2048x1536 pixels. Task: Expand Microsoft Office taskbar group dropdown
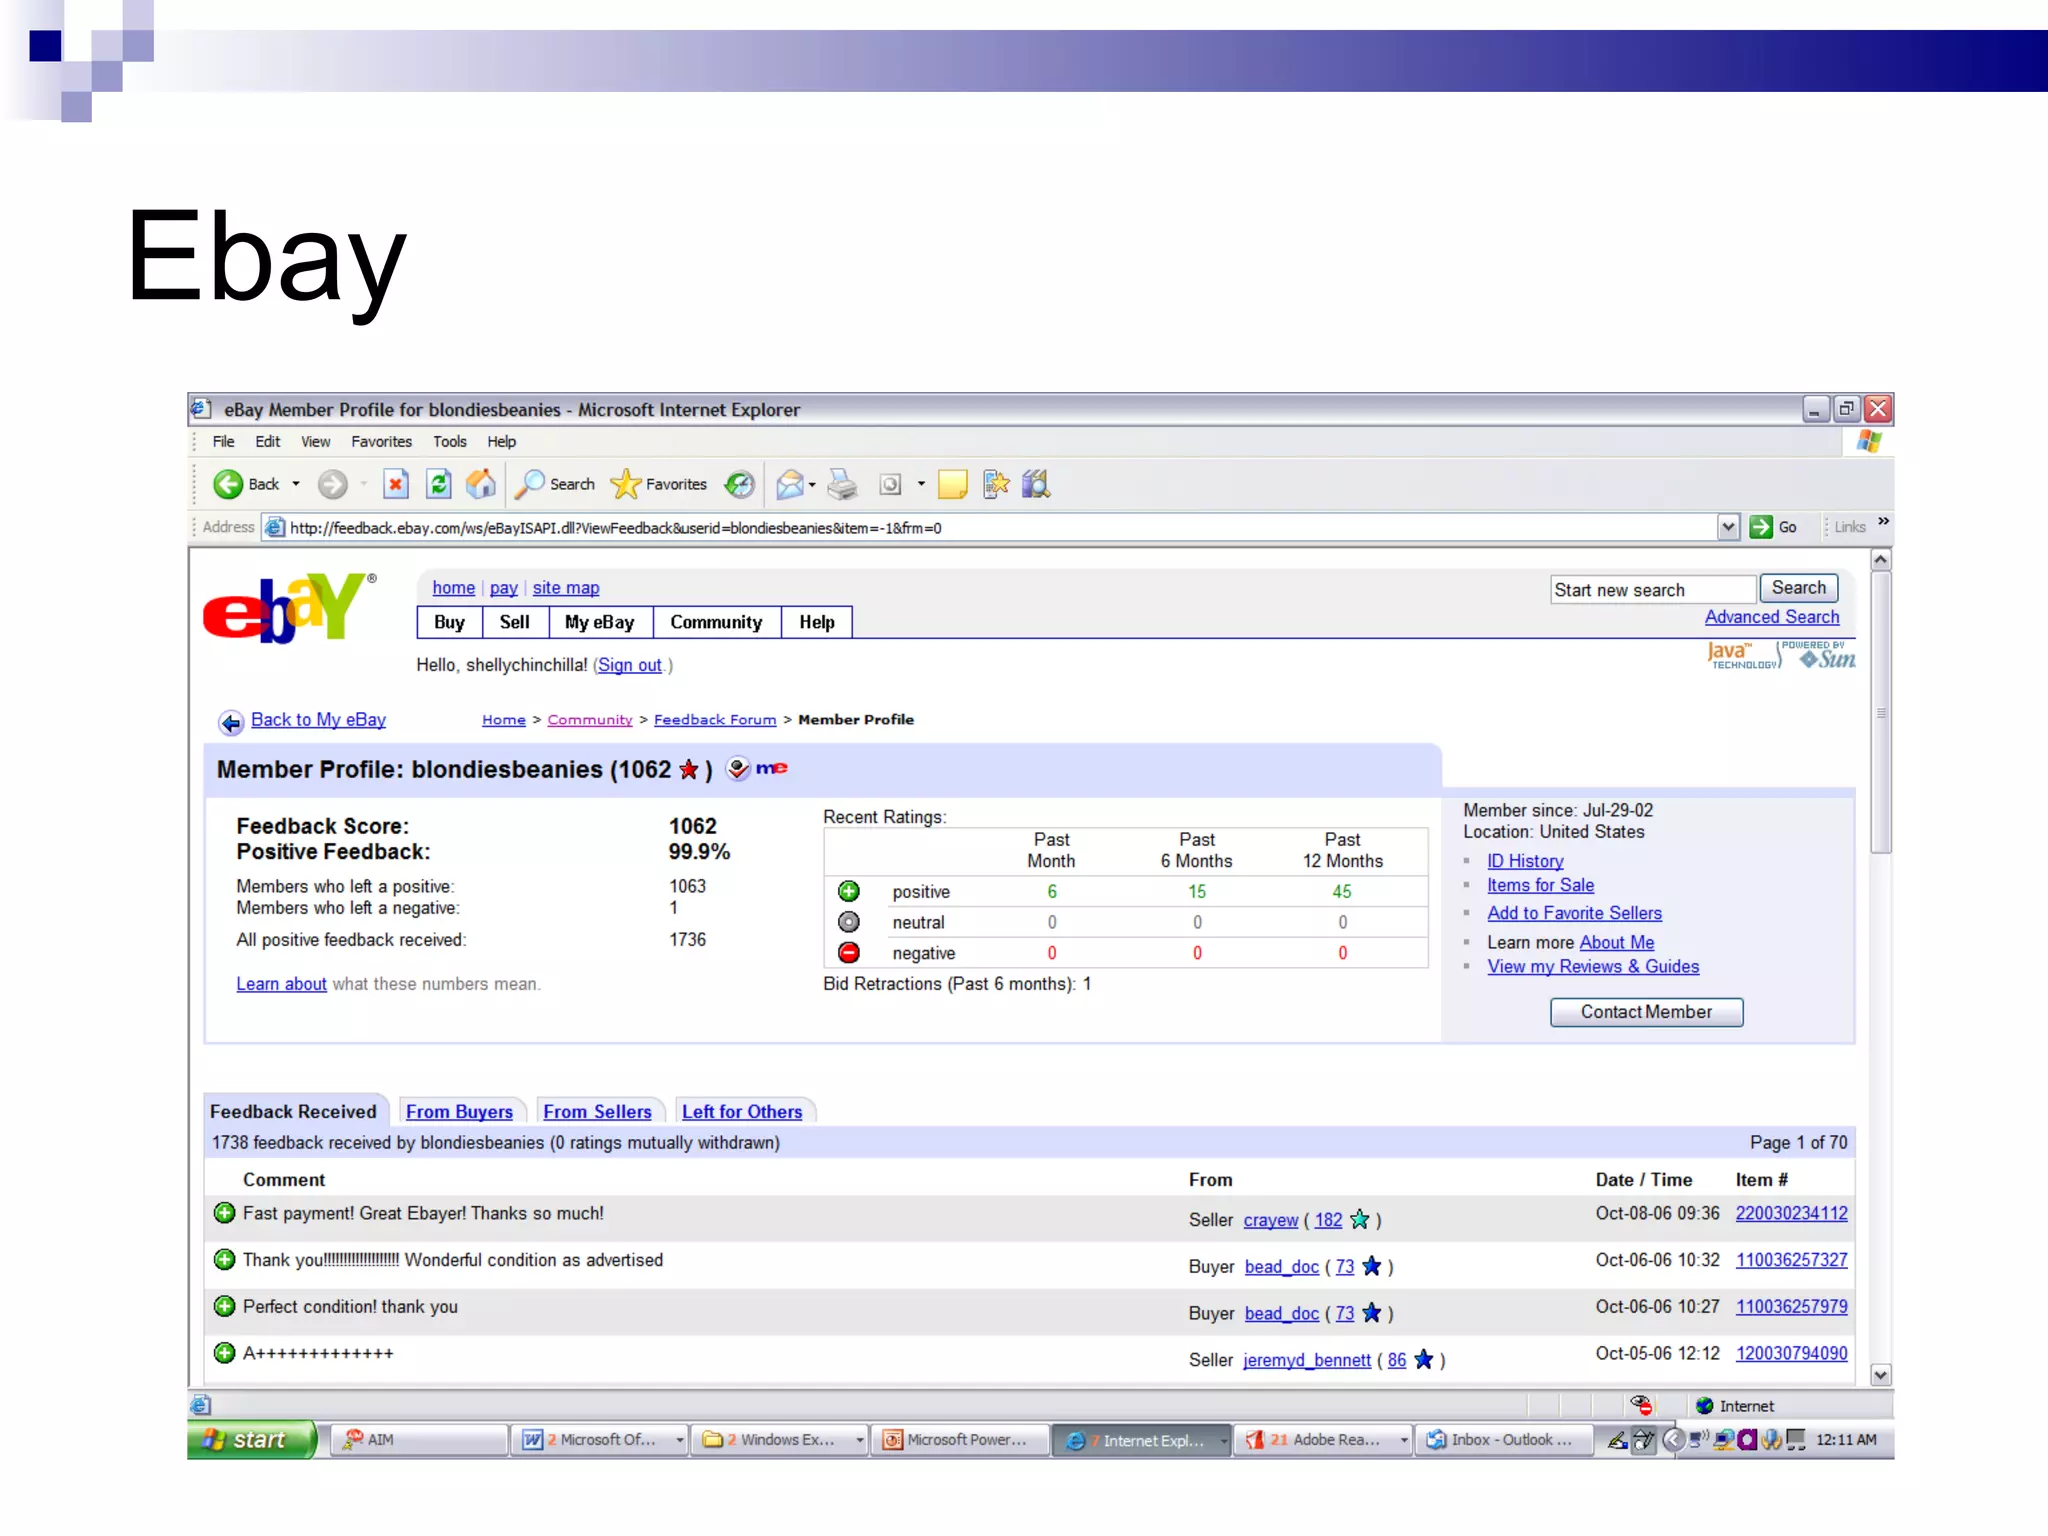click(x=680, y=1440)
